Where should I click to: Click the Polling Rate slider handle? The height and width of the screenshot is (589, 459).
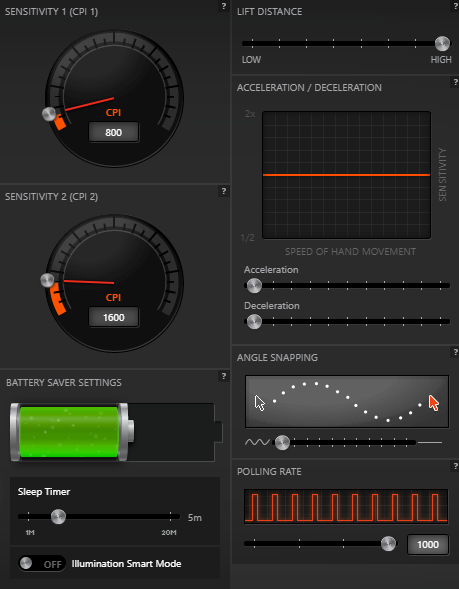388,543
